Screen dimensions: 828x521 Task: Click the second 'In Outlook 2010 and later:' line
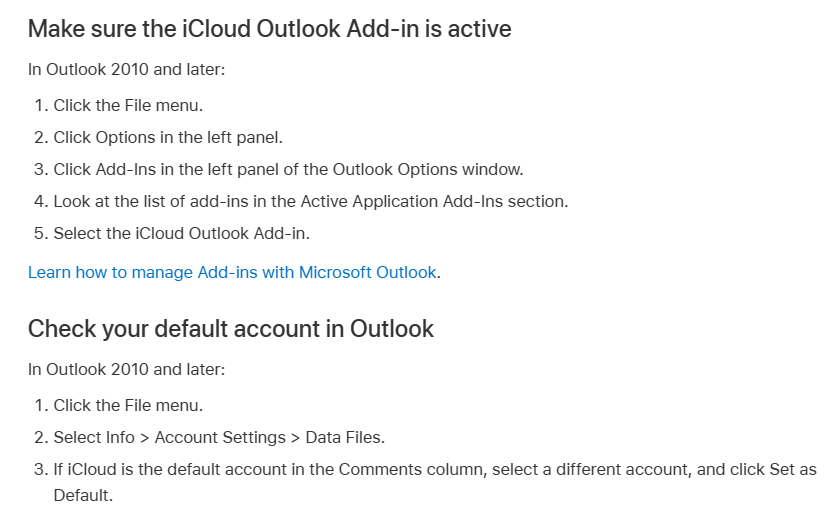(127, 370)
